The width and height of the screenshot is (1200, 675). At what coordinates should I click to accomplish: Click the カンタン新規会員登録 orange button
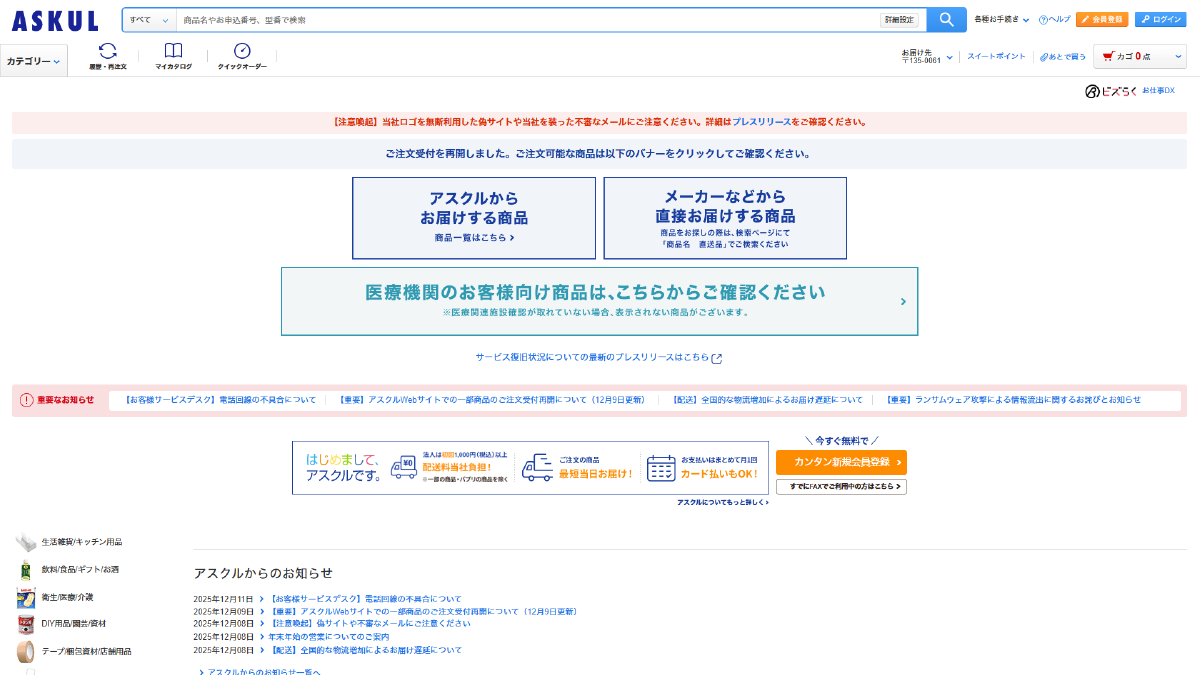[x=841, y=462]
